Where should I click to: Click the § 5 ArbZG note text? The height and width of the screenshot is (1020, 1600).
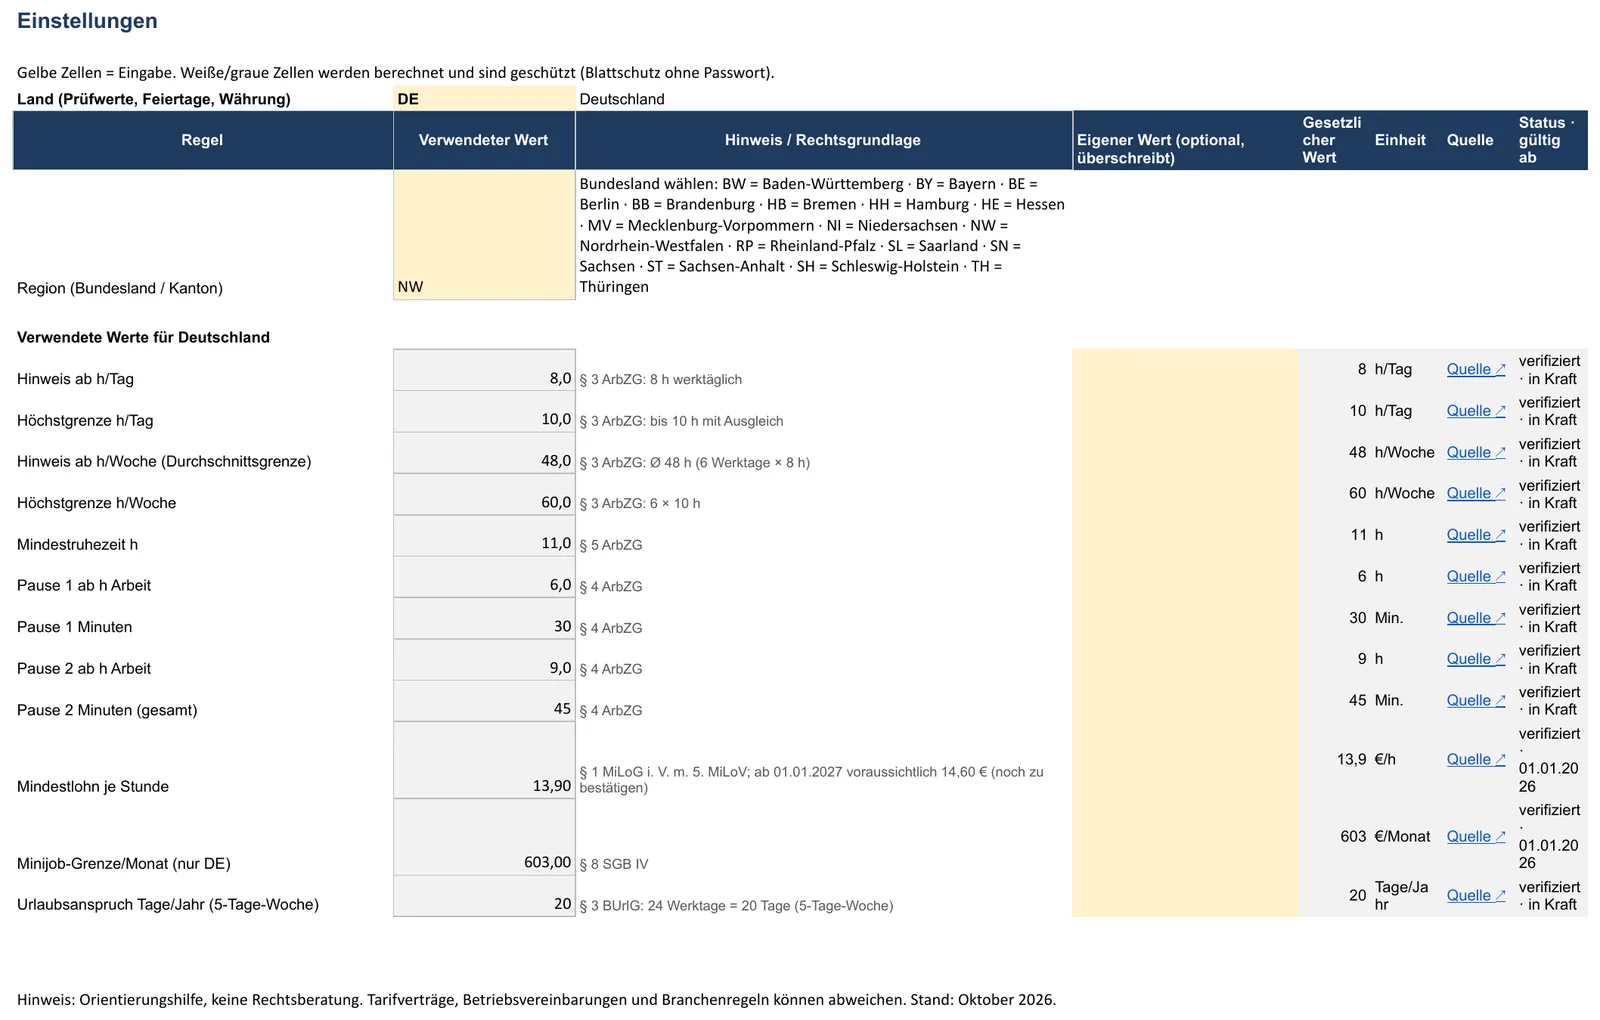[x=611, y=545]
